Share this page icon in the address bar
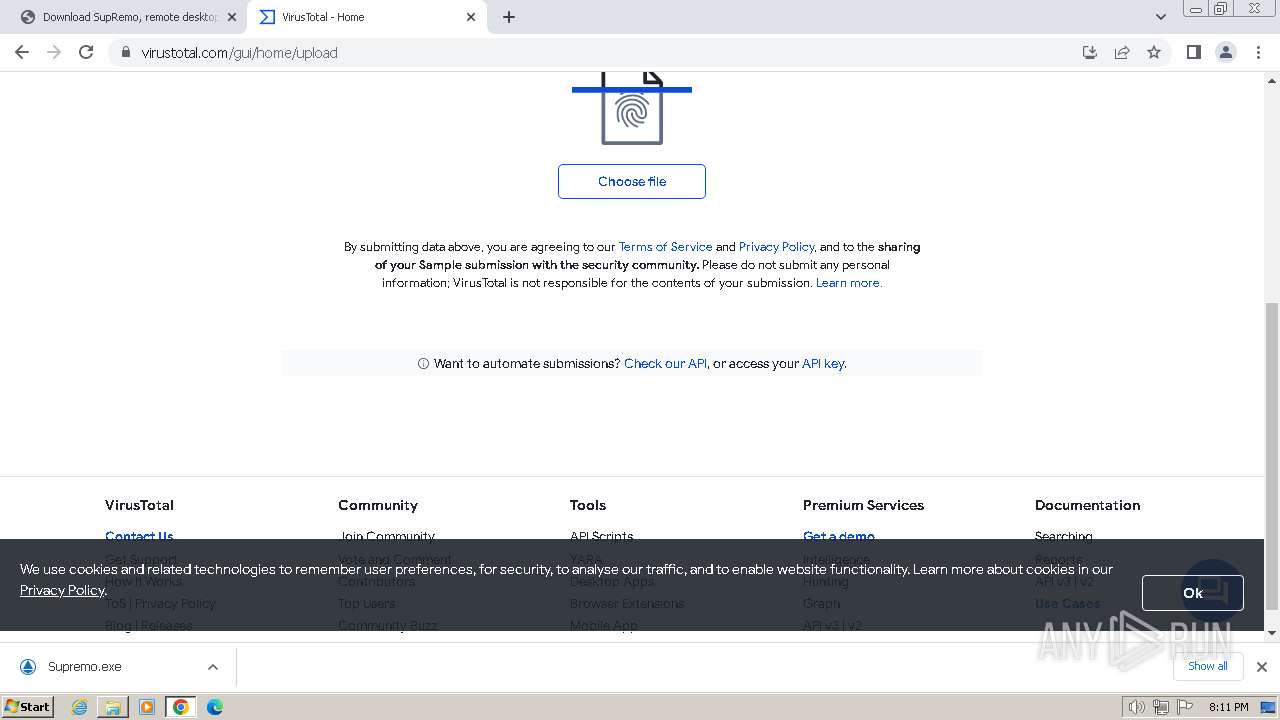This screenshot has width=1280, height=720. (1122, 52)
